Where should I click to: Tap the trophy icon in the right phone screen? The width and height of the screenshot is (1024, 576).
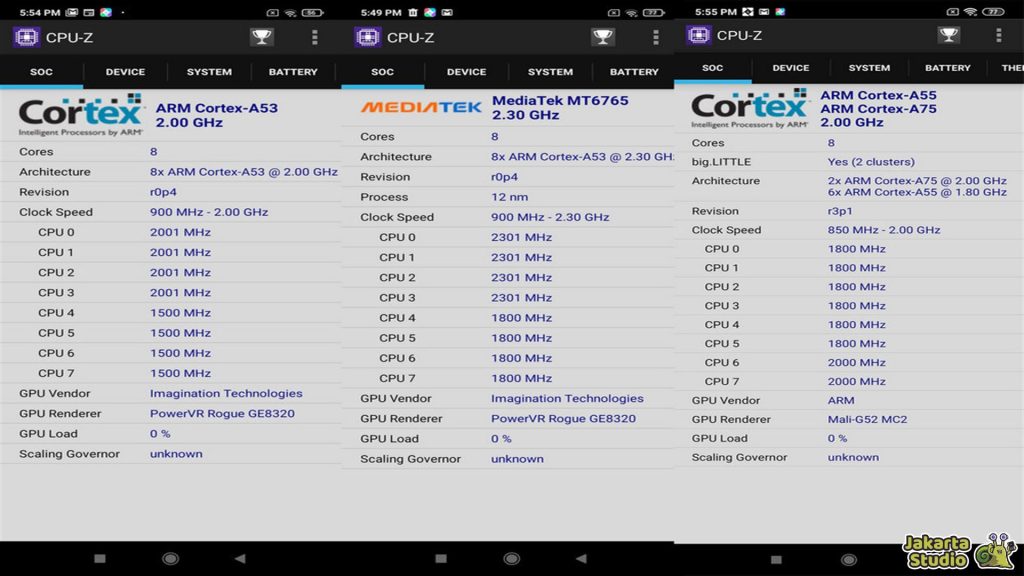948,35
